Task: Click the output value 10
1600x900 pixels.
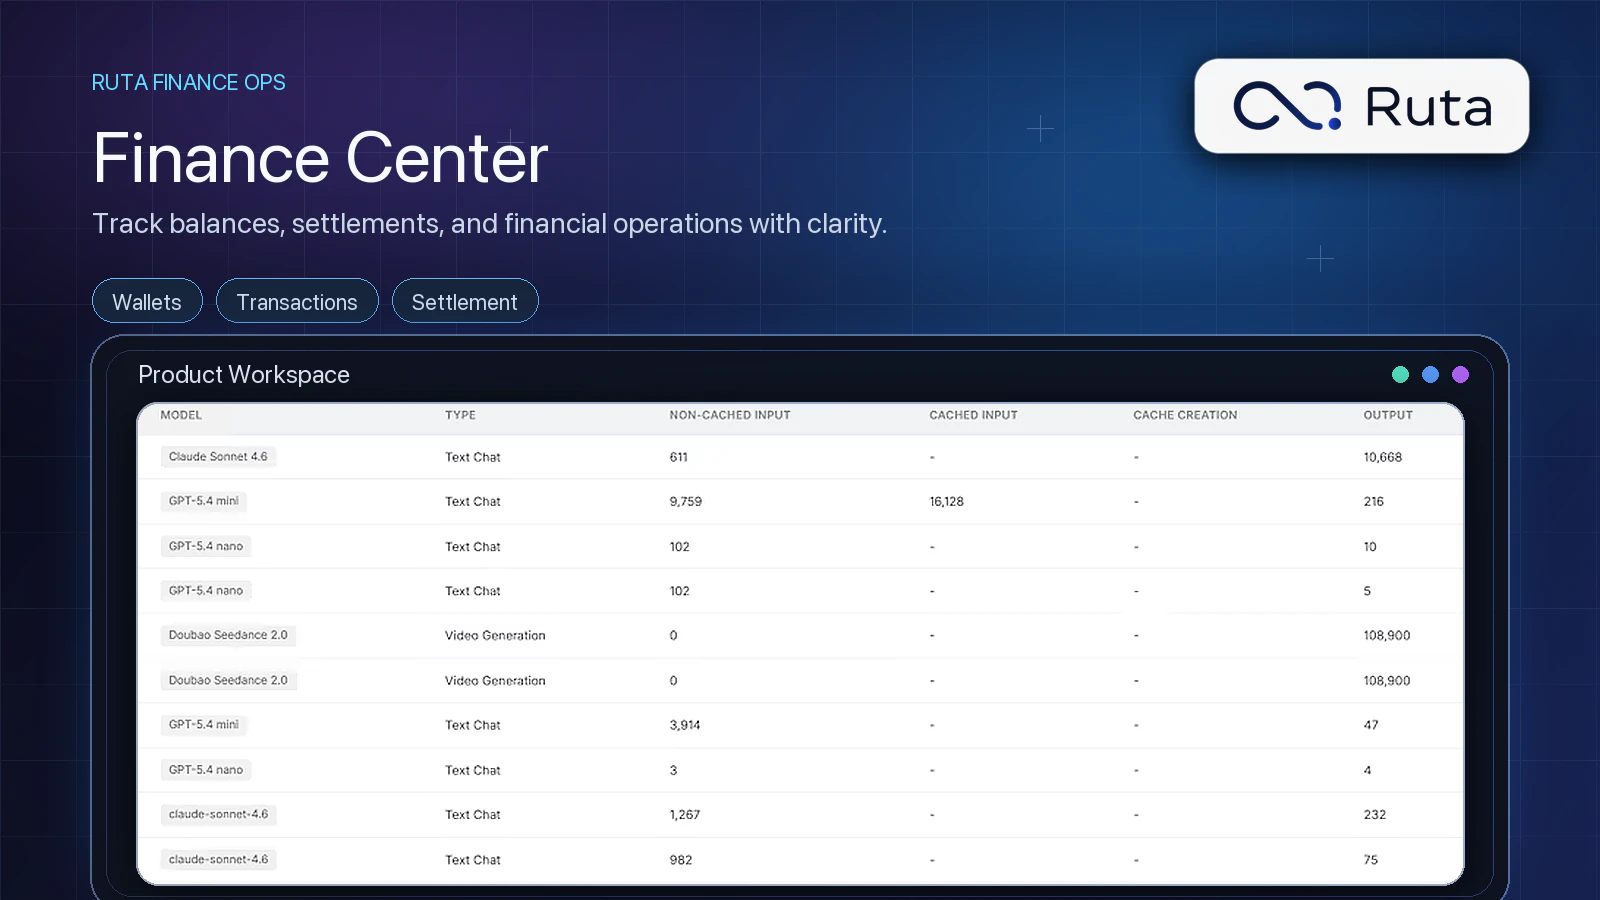Action: (x=1370, y=547)
